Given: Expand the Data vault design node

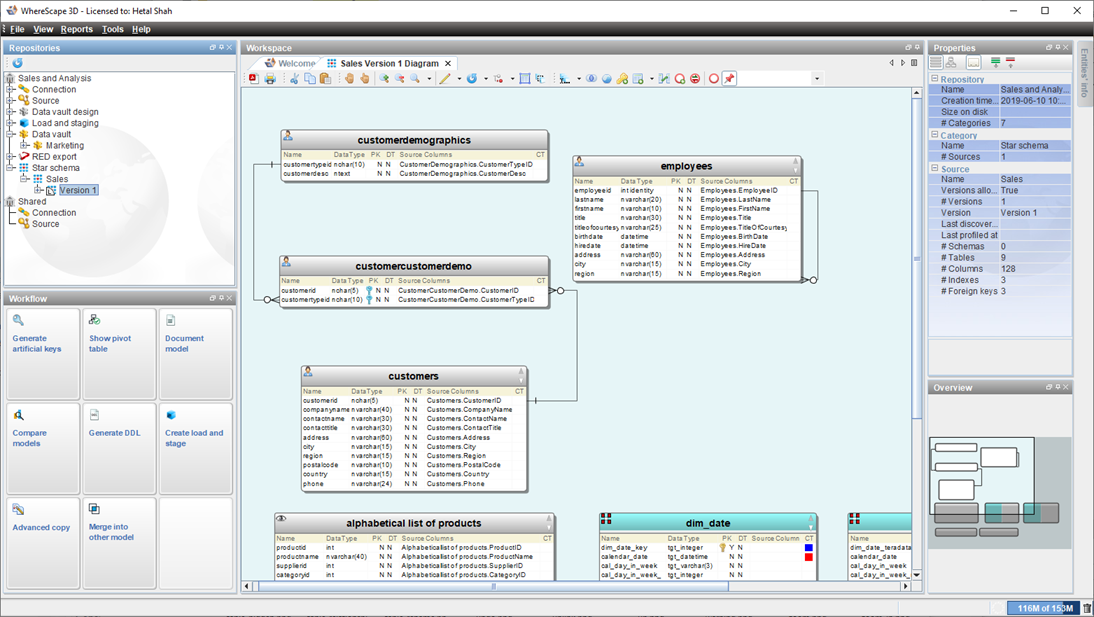Looking at the screenshot, I should click(11, 112).
